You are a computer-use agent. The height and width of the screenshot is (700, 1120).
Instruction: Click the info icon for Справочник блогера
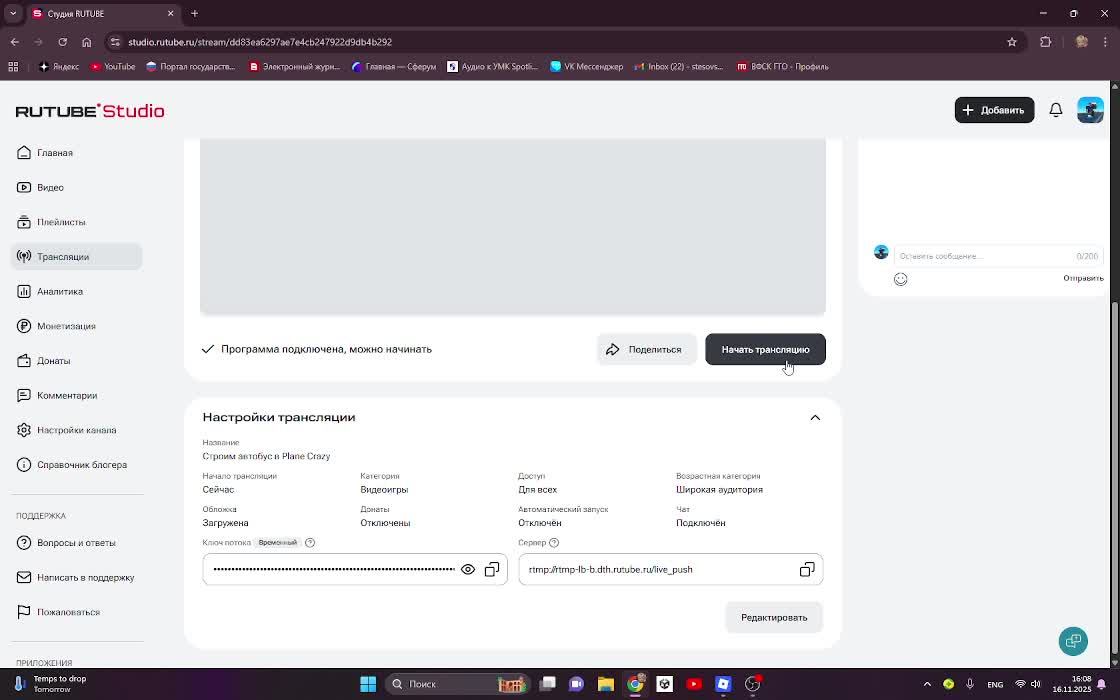point(24,465)
